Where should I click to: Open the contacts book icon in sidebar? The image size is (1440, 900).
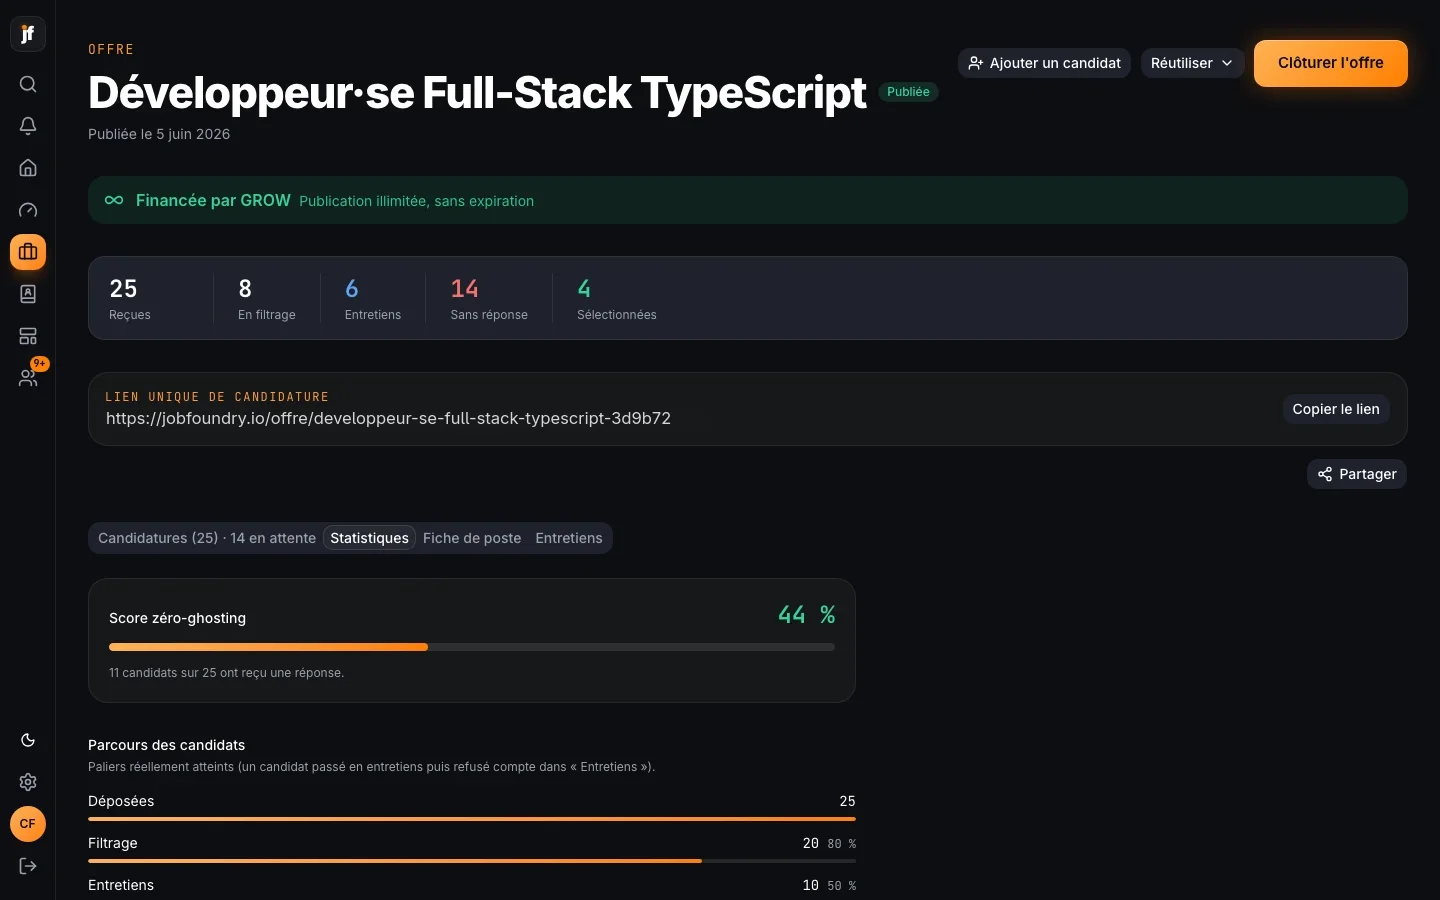pos(28,294)
